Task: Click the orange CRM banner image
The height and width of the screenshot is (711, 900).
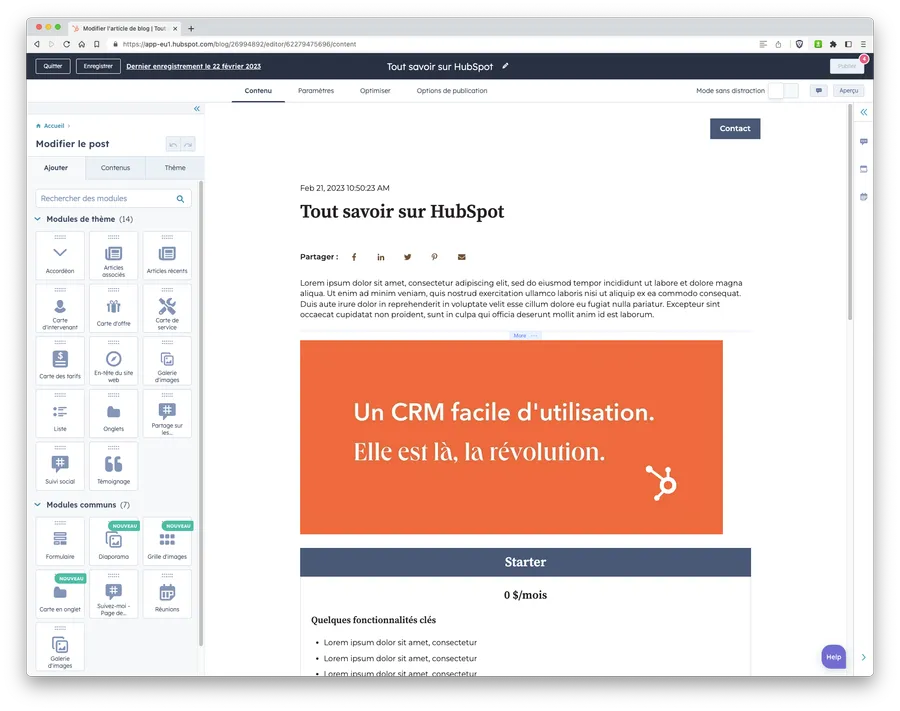Action: (x=511, y=437)
